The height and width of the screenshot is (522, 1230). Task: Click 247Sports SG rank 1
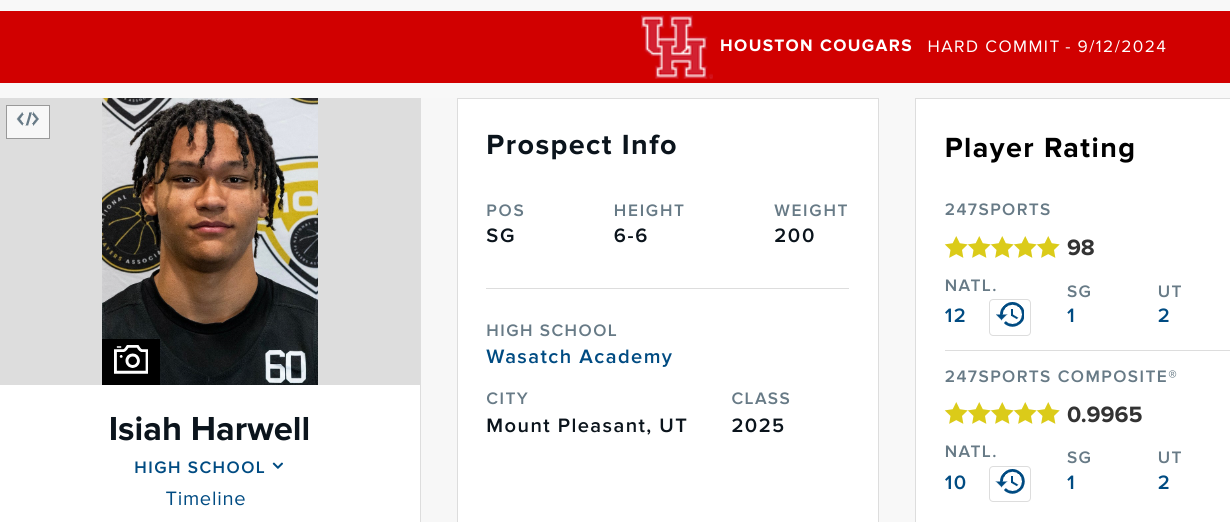(x=1071, y=316)
